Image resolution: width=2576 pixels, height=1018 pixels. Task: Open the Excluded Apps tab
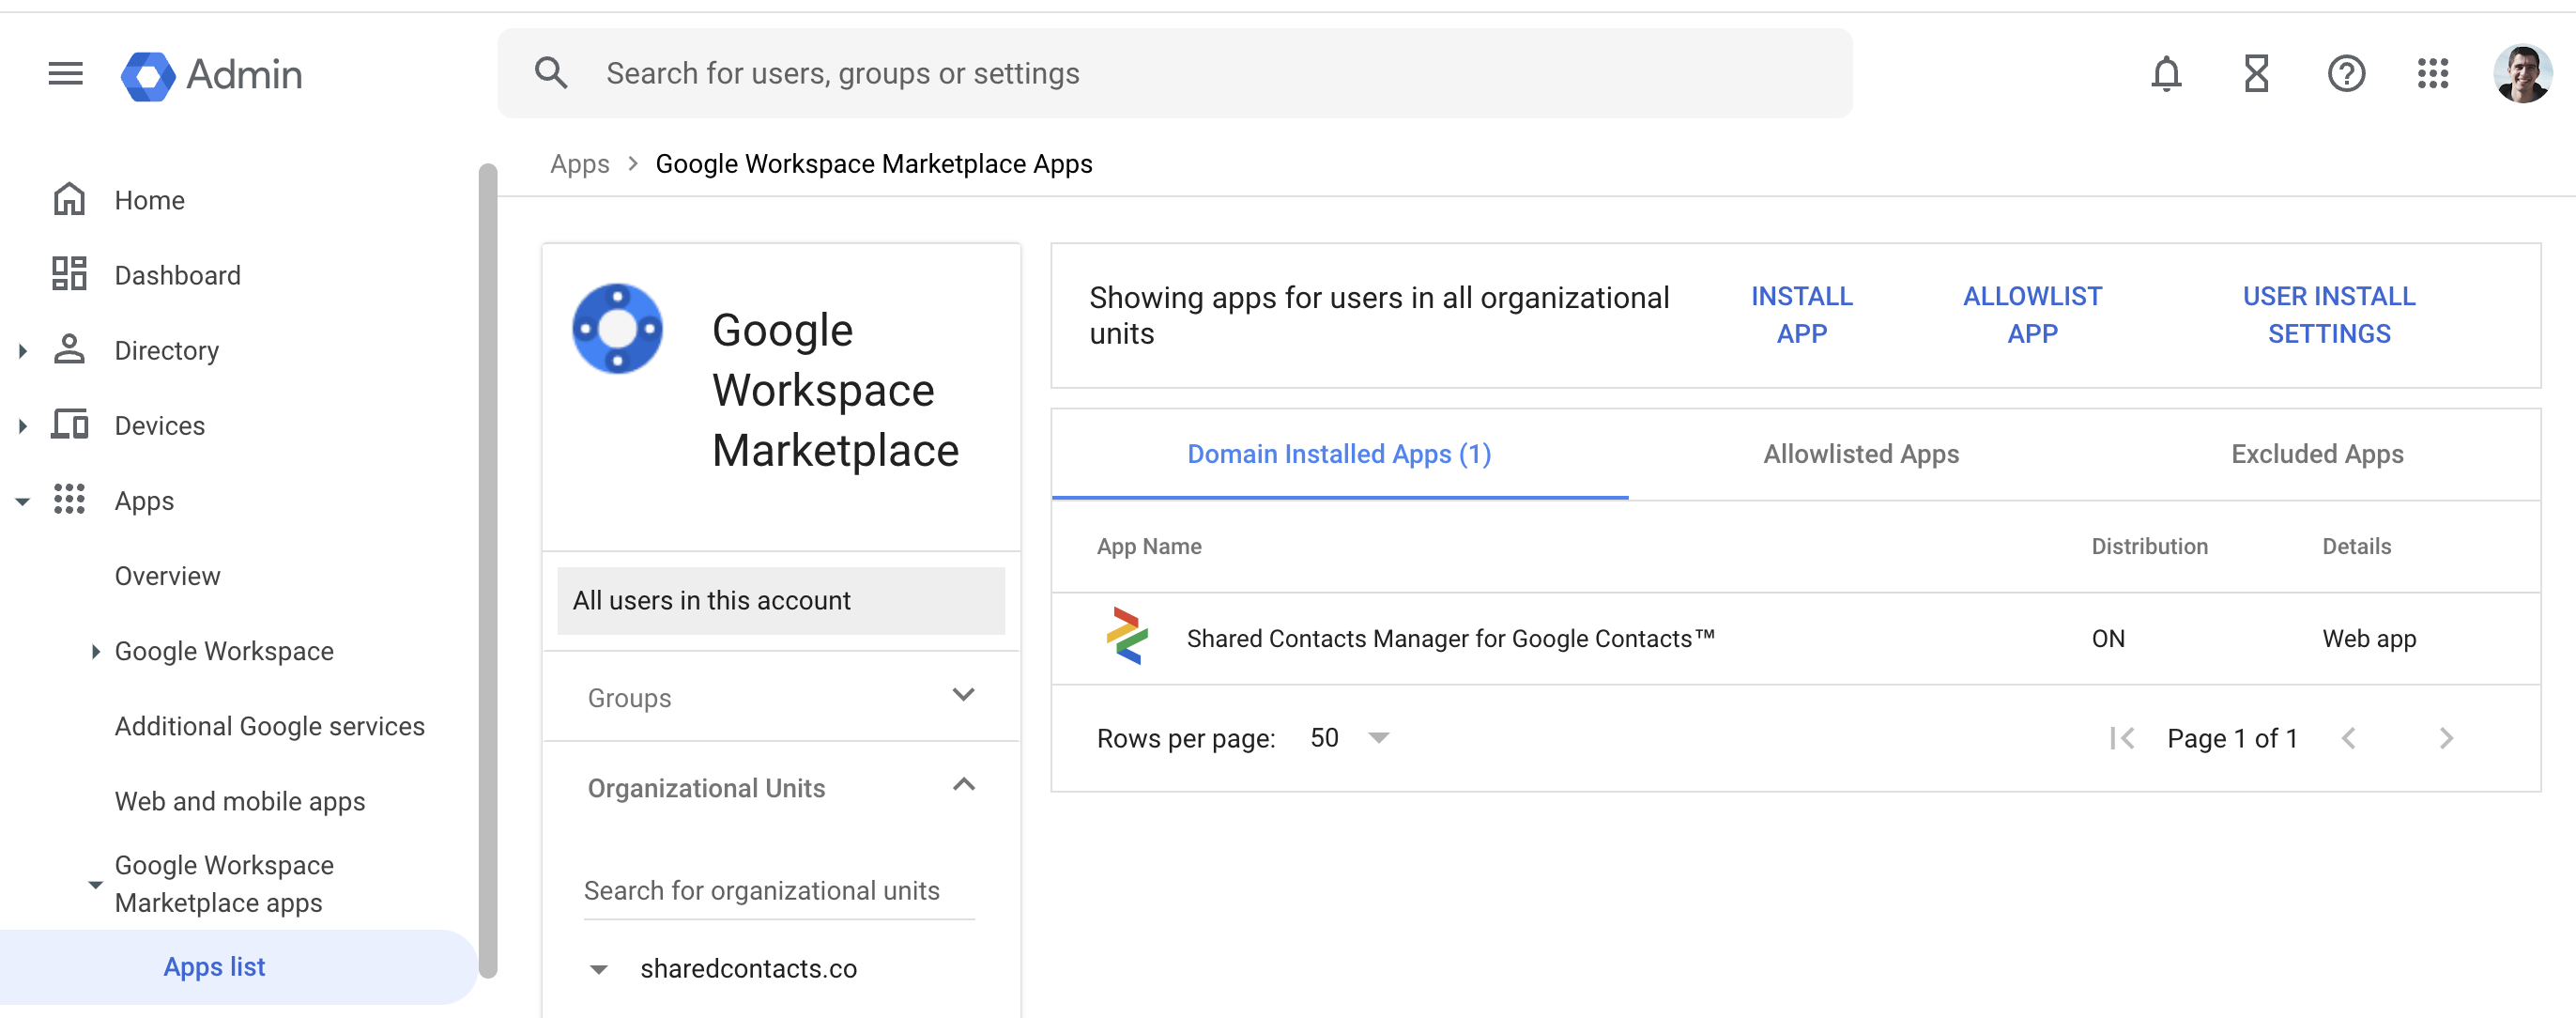(x=2316, y=454)
